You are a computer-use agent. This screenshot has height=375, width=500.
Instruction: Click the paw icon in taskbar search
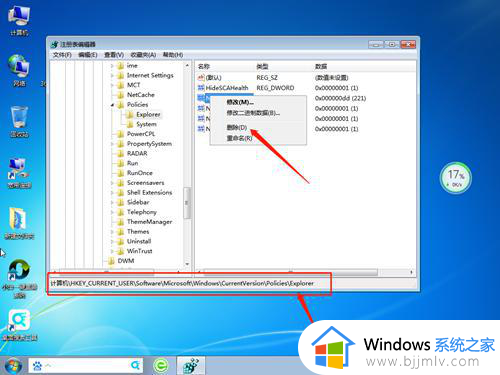pos(37,366)
